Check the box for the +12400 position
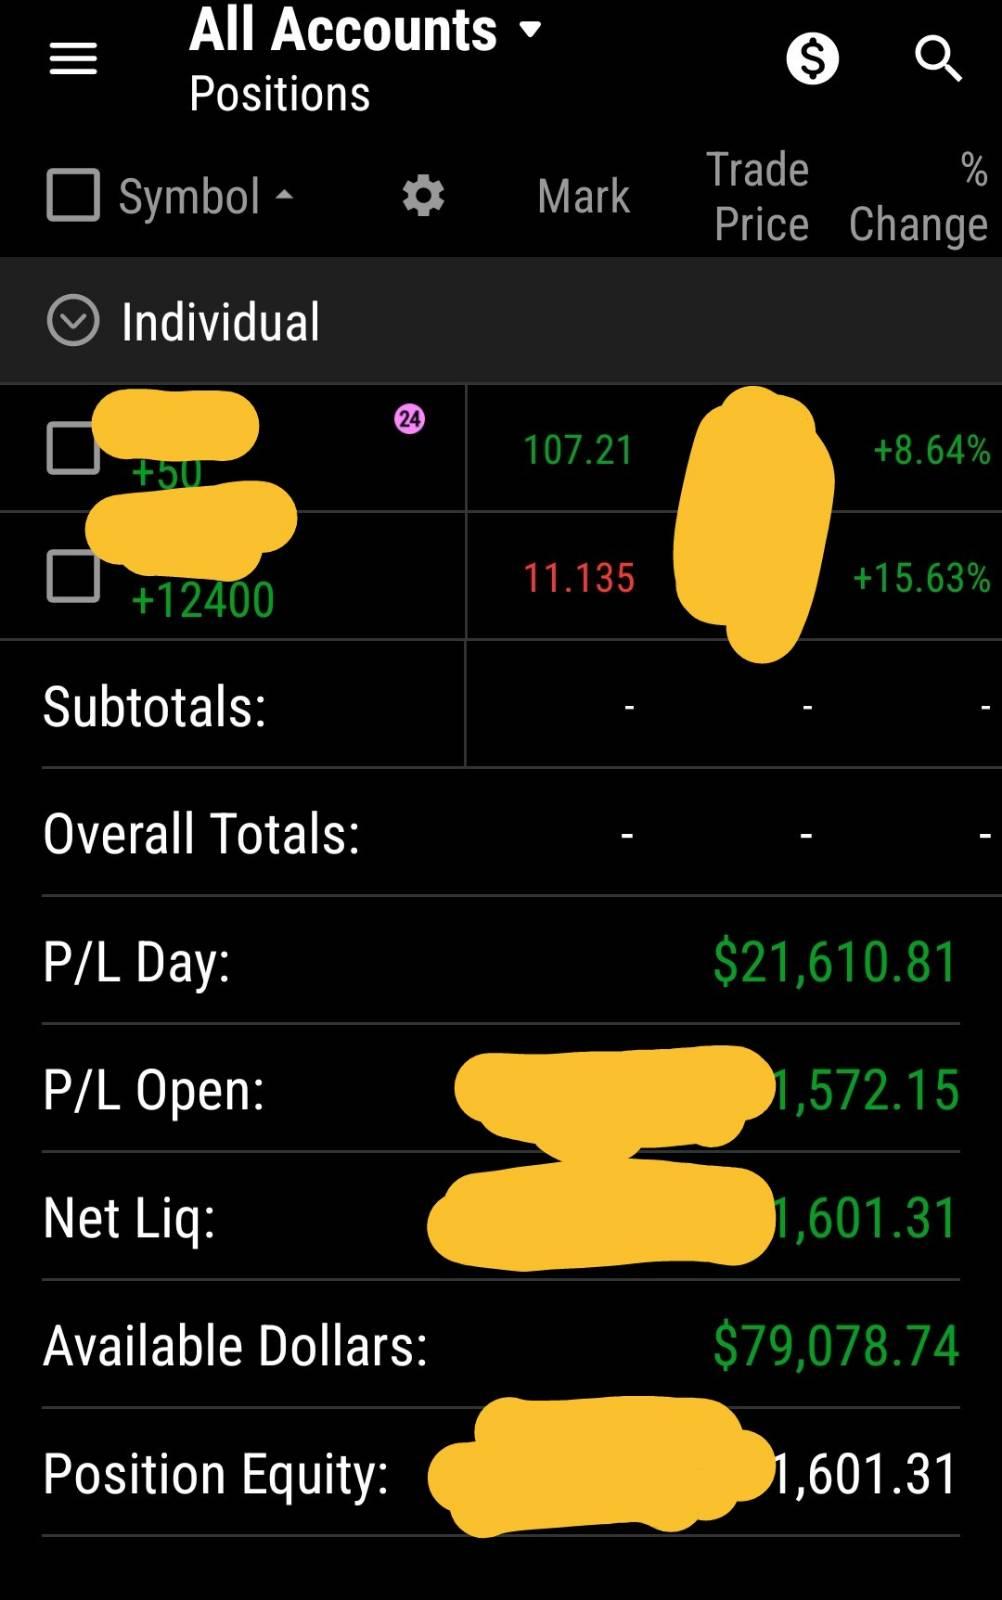The width and height of the screenshot is (1002, 1600). click(x=72, y=576)
